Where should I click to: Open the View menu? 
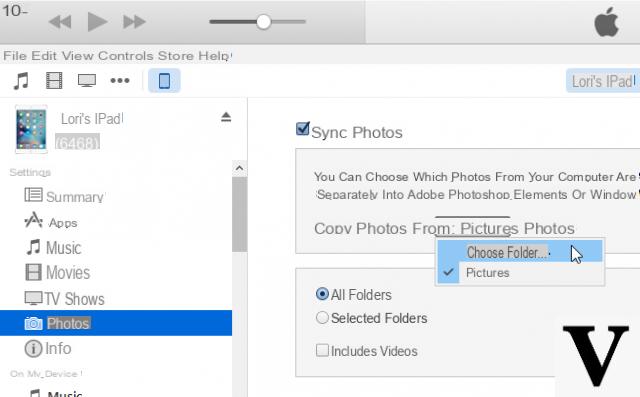coord(78,55)
